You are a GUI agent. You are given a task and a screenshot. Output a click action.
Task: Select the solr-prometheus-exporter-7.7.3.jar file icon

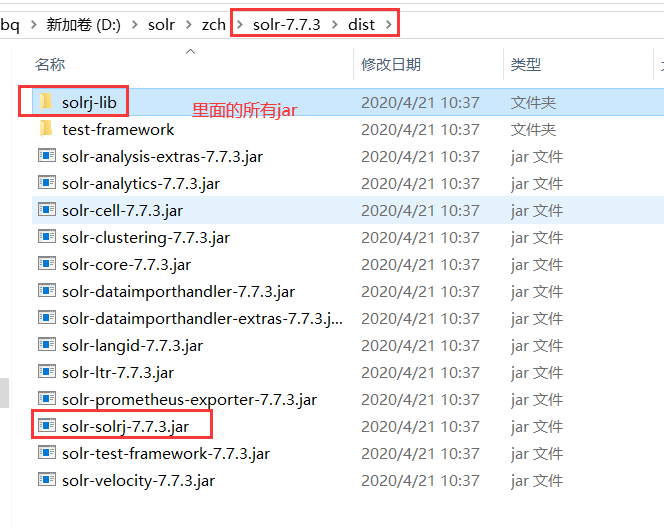click(47, 398)
